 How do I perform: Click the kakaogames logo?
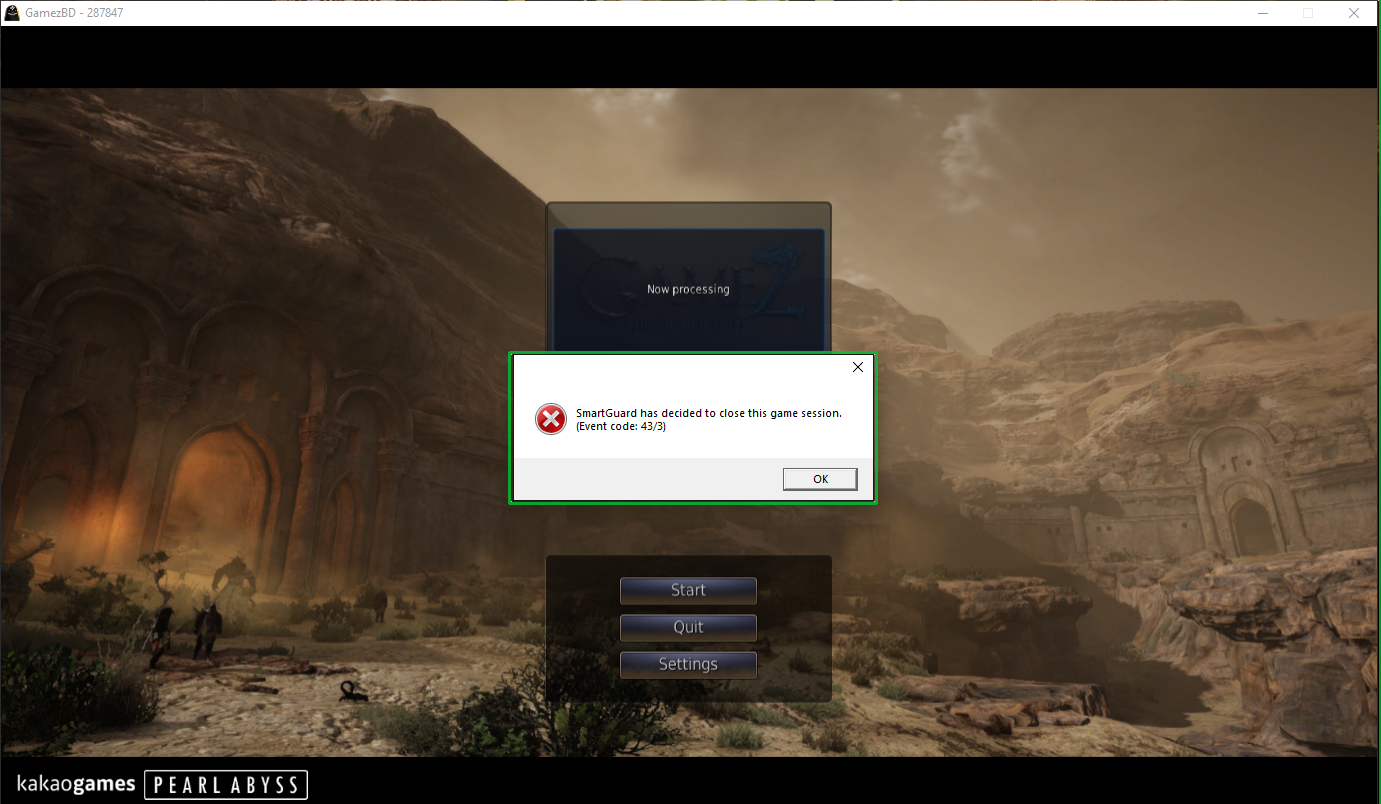tap(76, 784)
